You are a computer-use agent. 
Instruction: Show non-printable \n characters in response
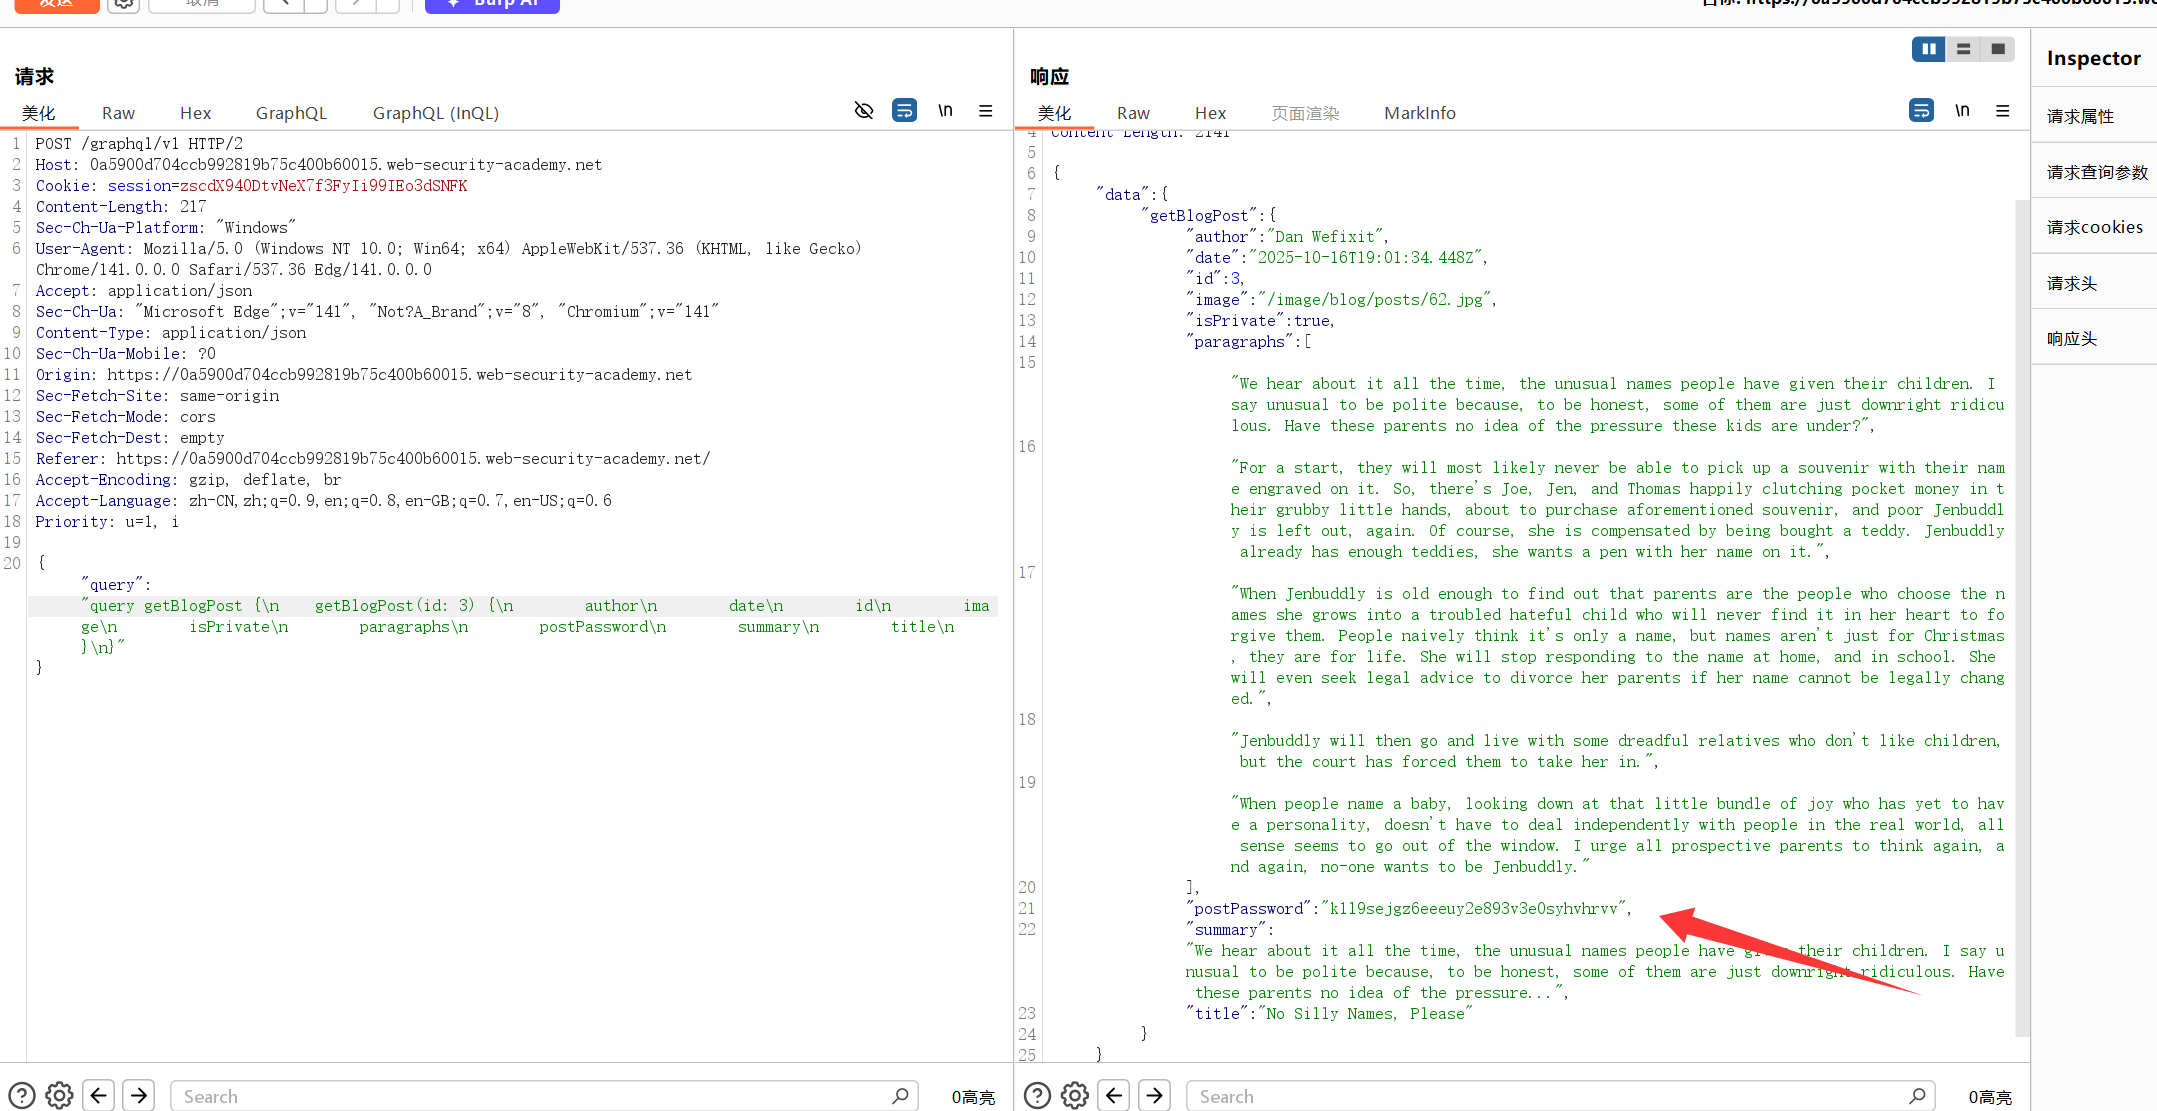click(1962, 110)
